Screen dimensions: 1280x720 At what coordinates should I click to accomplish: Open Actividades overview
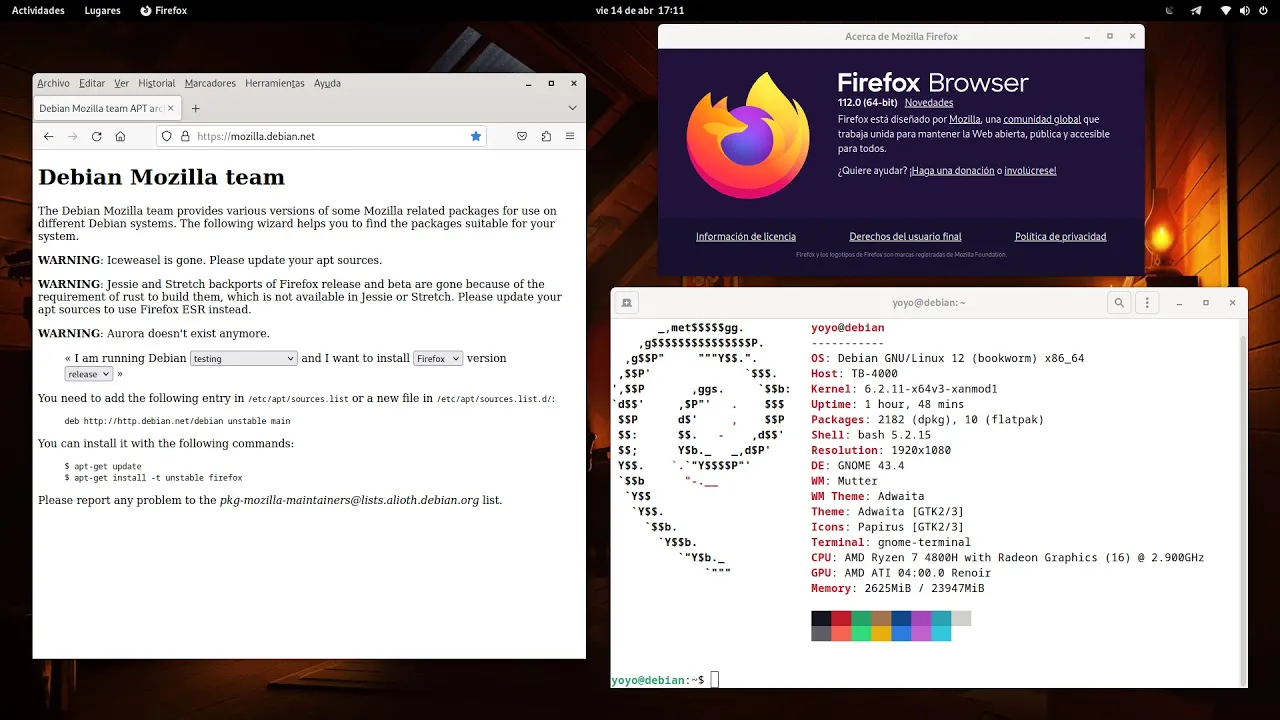(x=38, y=10)
